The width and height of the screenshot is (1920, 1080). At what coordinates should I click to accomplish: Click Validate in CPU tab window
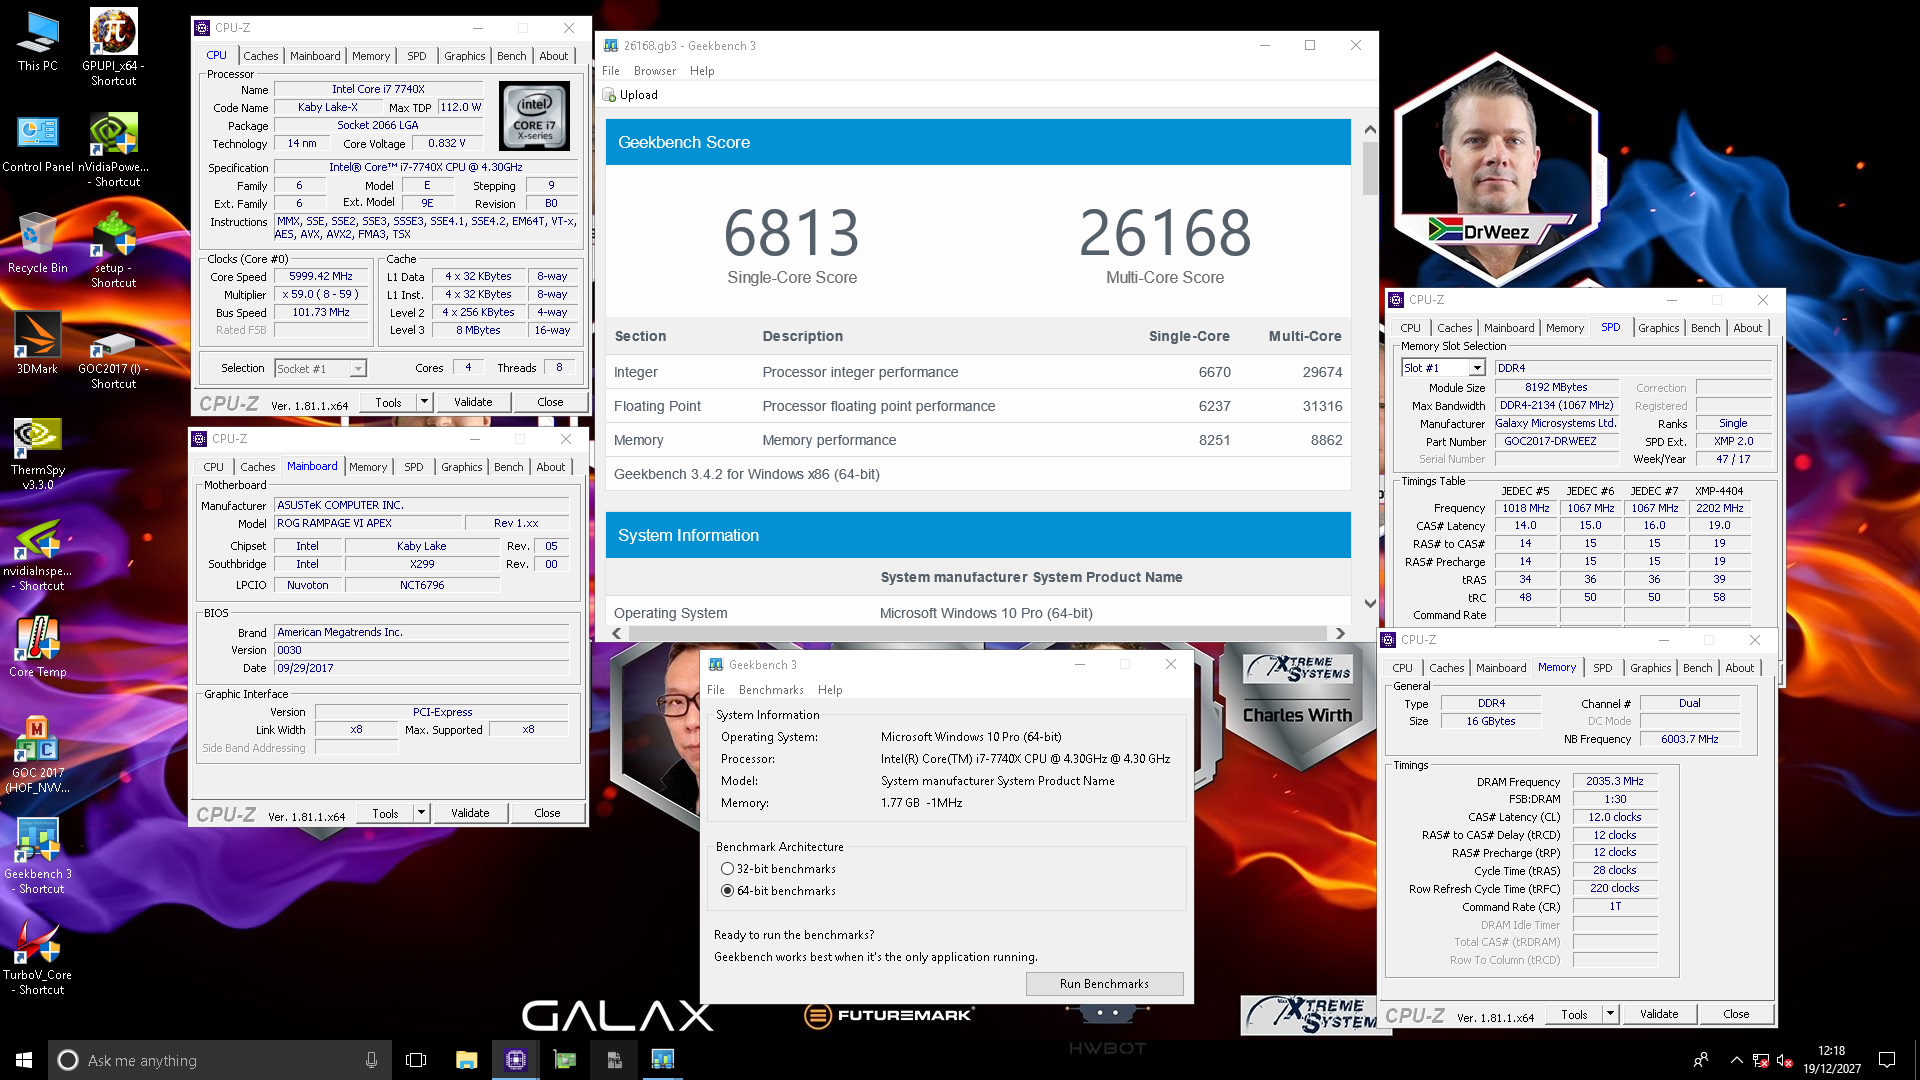(473, 402)
